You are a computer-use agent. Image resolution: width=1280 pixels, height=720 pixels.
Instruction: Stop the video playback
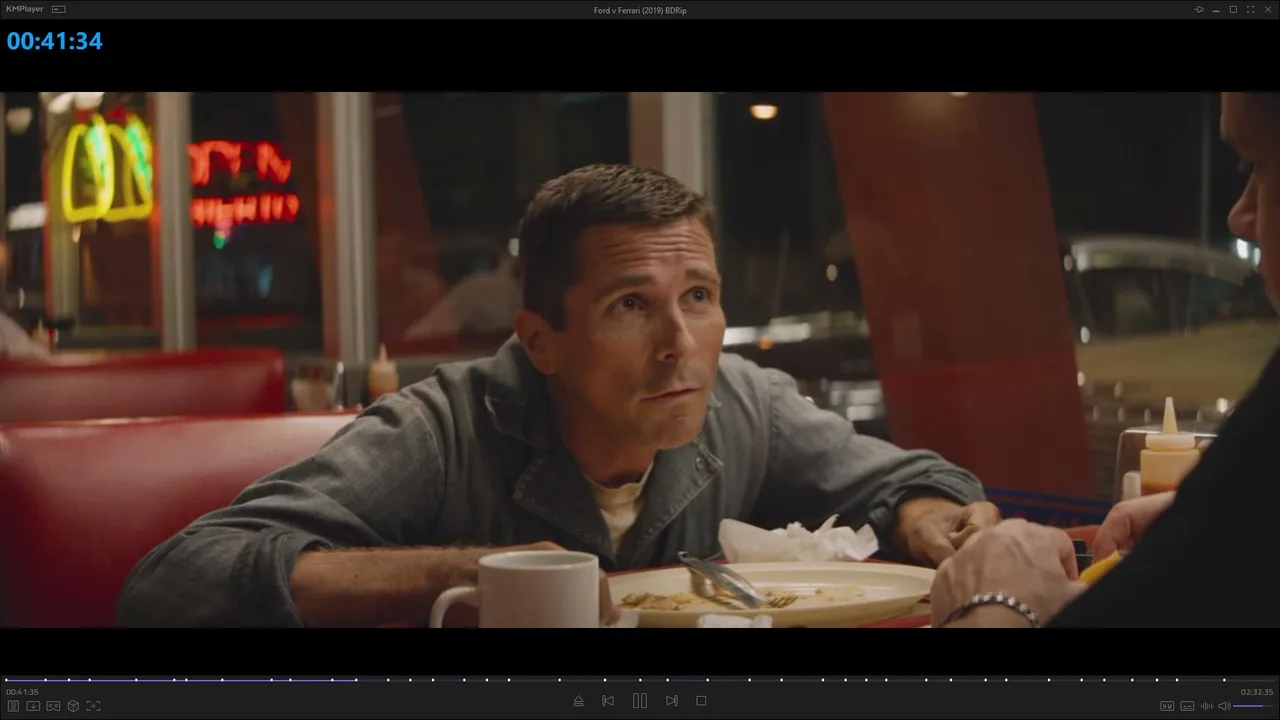(x=701, y=701)
